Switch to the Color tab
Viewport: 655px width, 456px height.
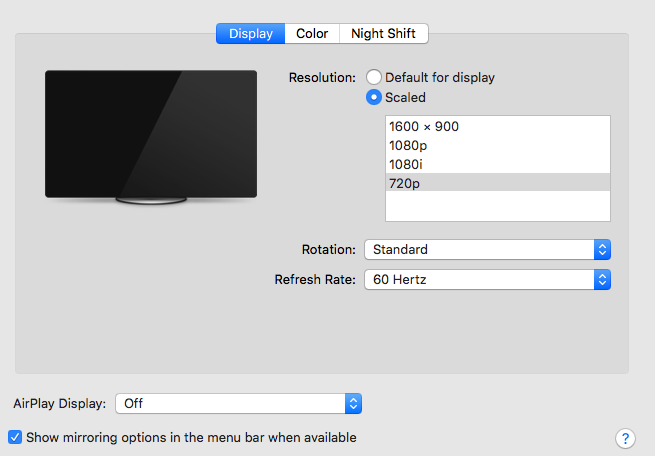(x=312, y=34)
